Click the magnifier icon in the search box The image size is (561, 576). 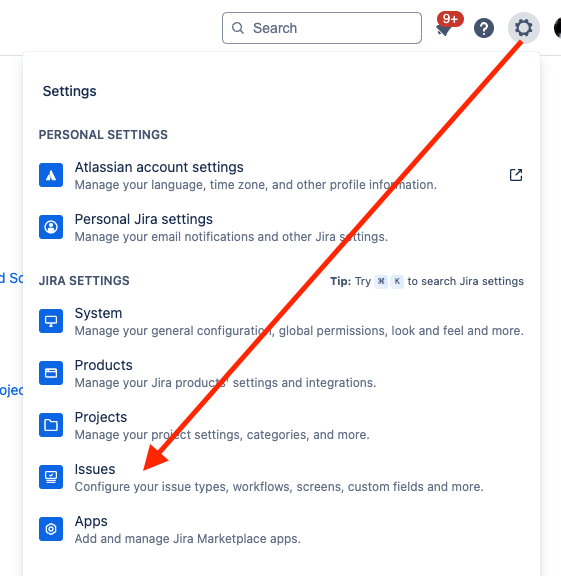pos(238,28)
